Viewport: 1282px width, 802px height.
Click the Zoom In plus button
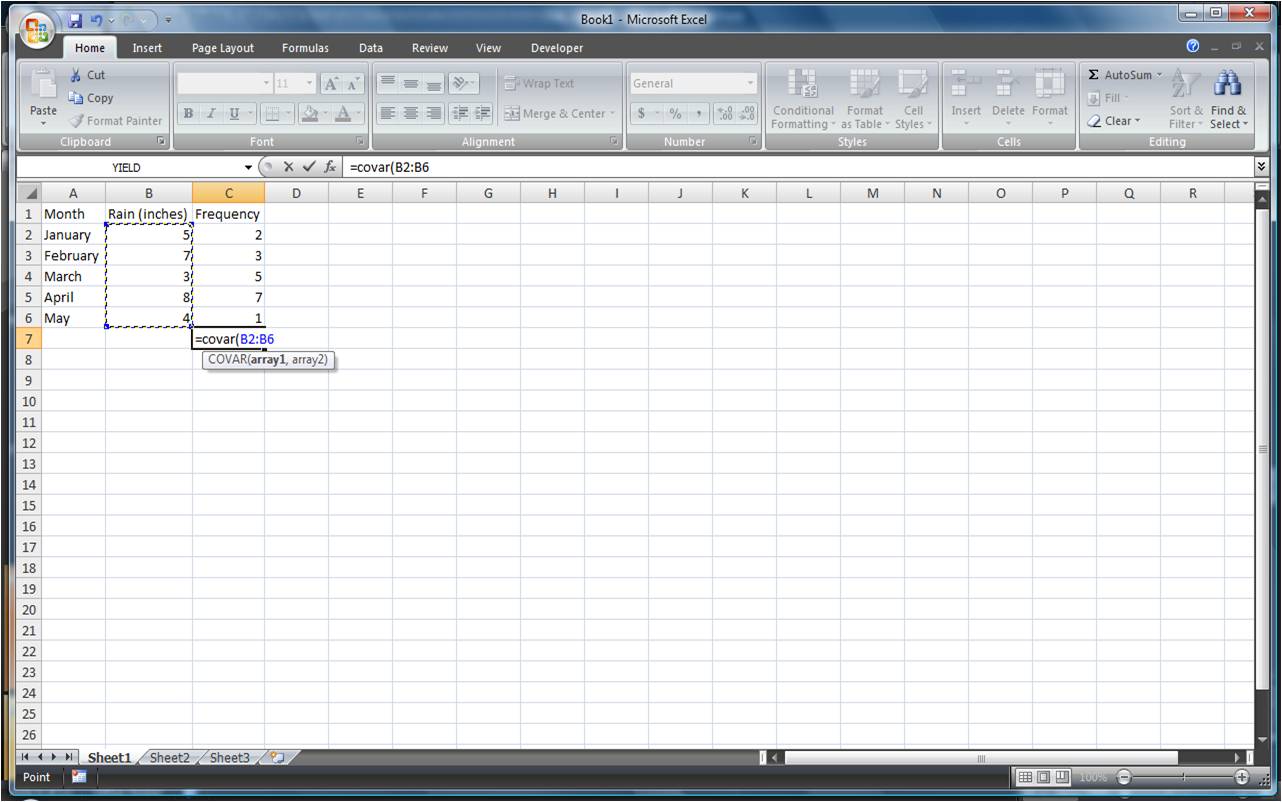tap(1242, 777)
